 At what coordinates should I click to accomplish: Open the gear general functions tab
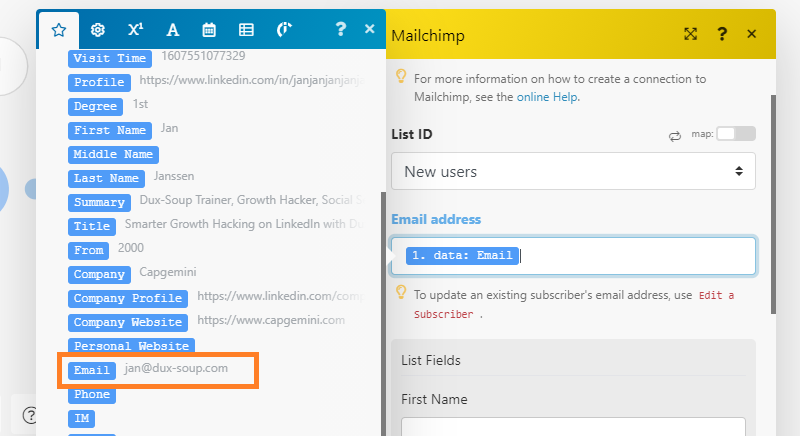click(97, 30)
